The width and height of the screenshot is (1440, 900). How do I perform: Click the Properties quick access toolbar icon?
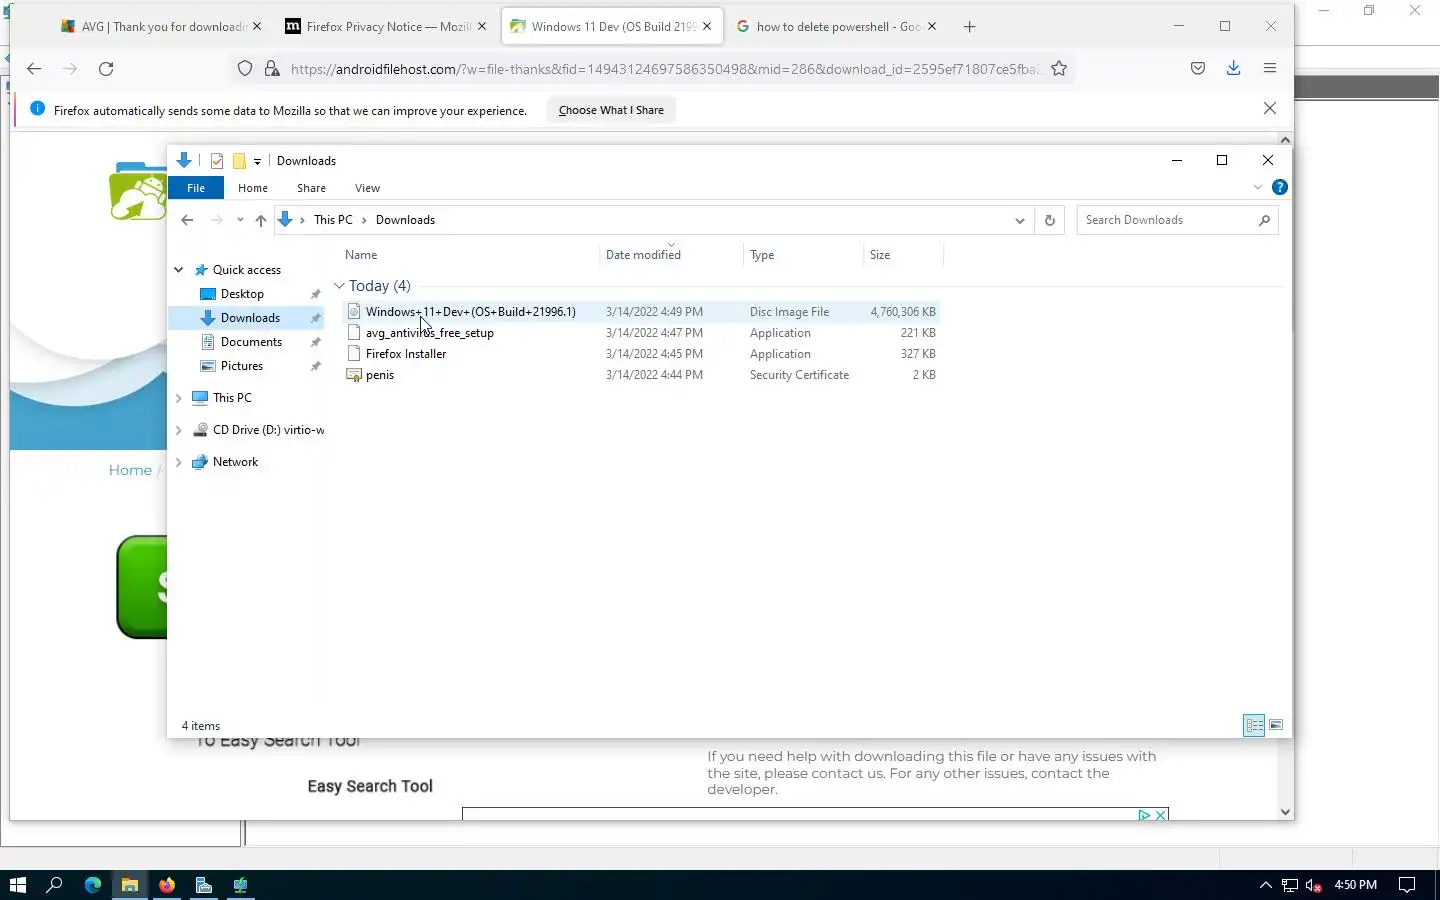pyautogui.click(x=217, y=161)
